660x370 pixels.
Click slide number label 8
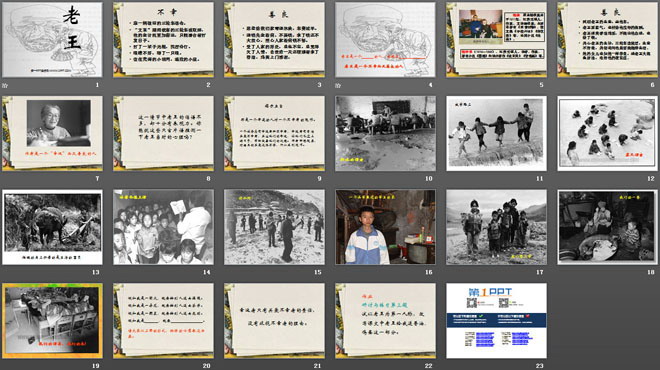pos(208,178)
